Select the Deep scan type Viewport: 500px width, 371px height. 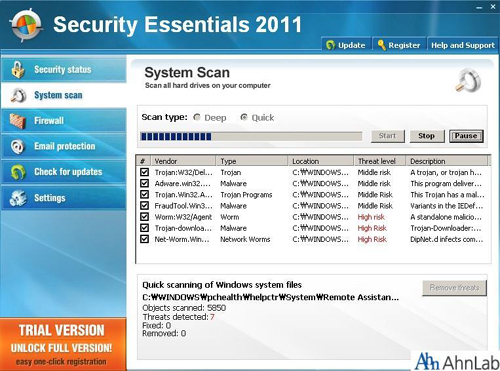(197, 117)
